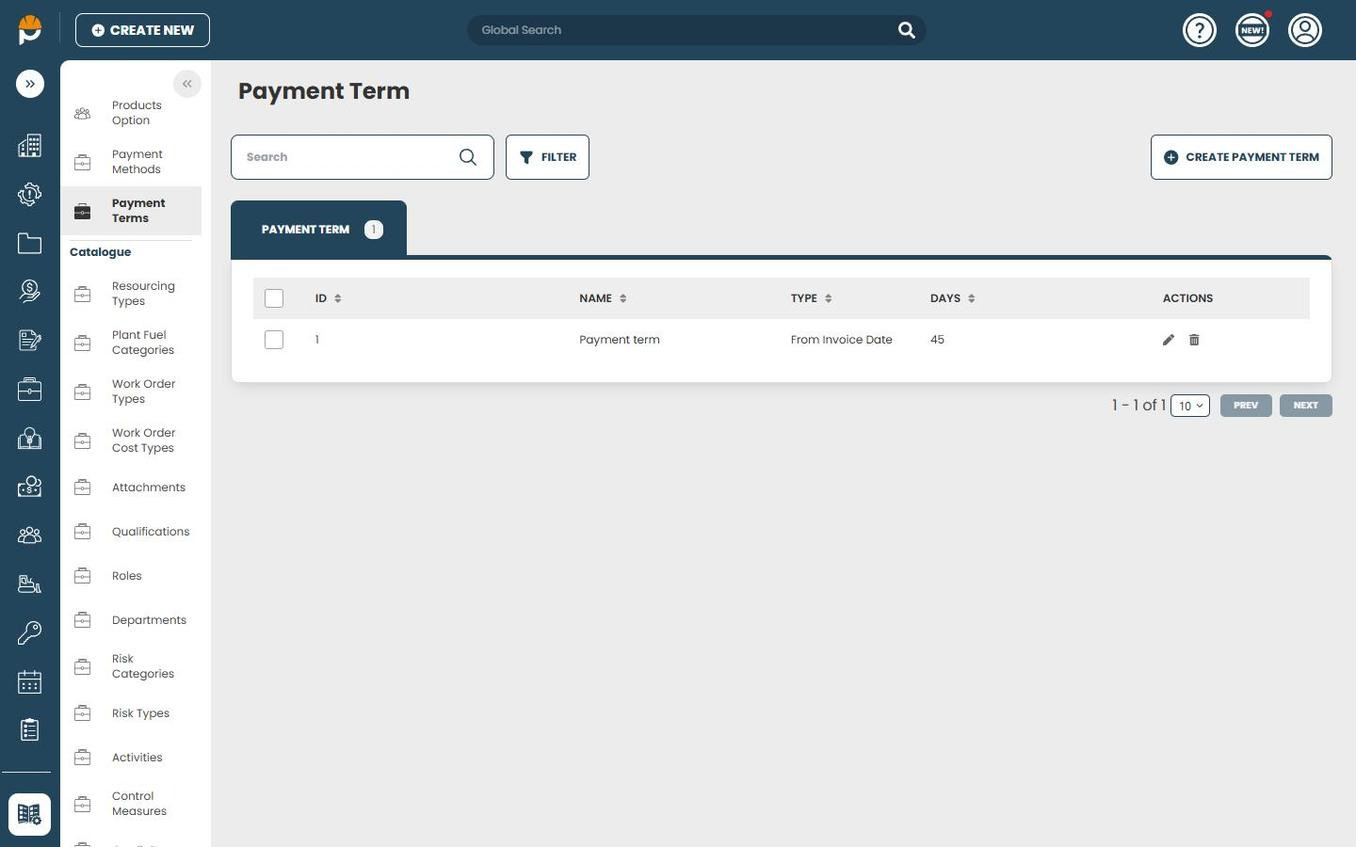Viewport: 1356px width, 847px height.
Task: Click the table search magnifier icon
Action: pos(468,157)
